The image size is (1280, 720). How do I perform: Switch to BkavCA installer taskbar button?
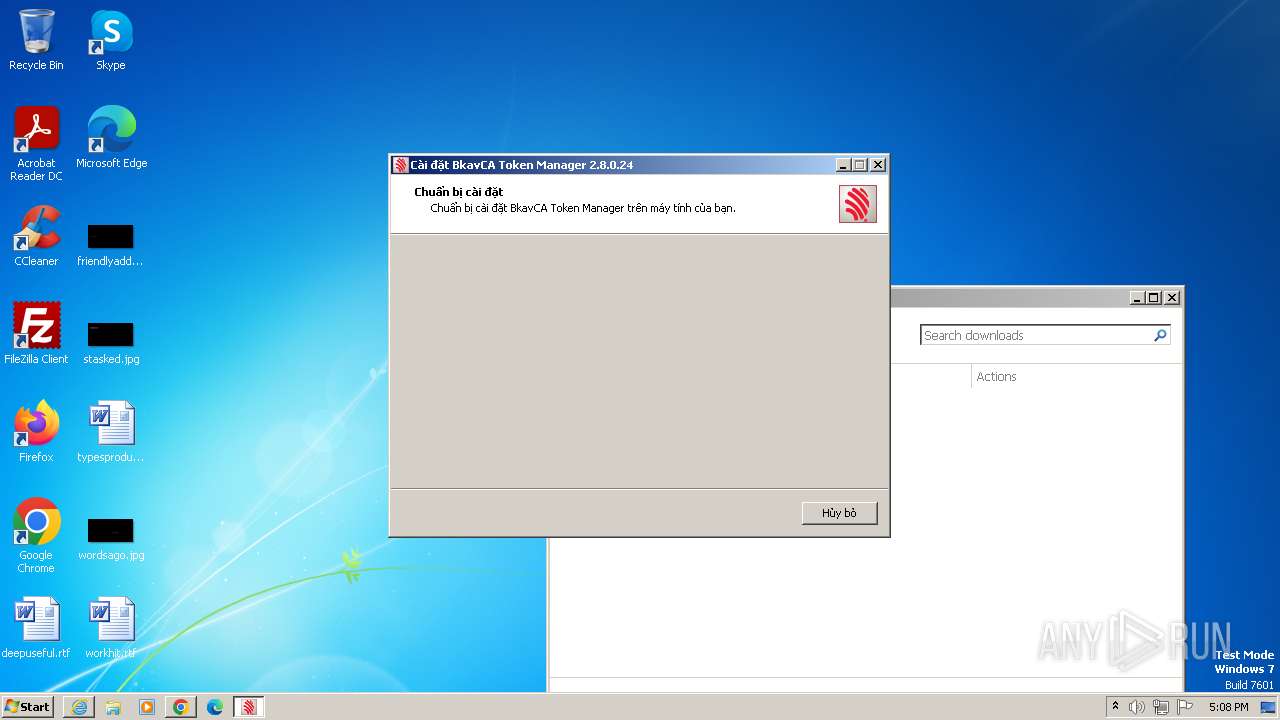(x=249, y=707)
